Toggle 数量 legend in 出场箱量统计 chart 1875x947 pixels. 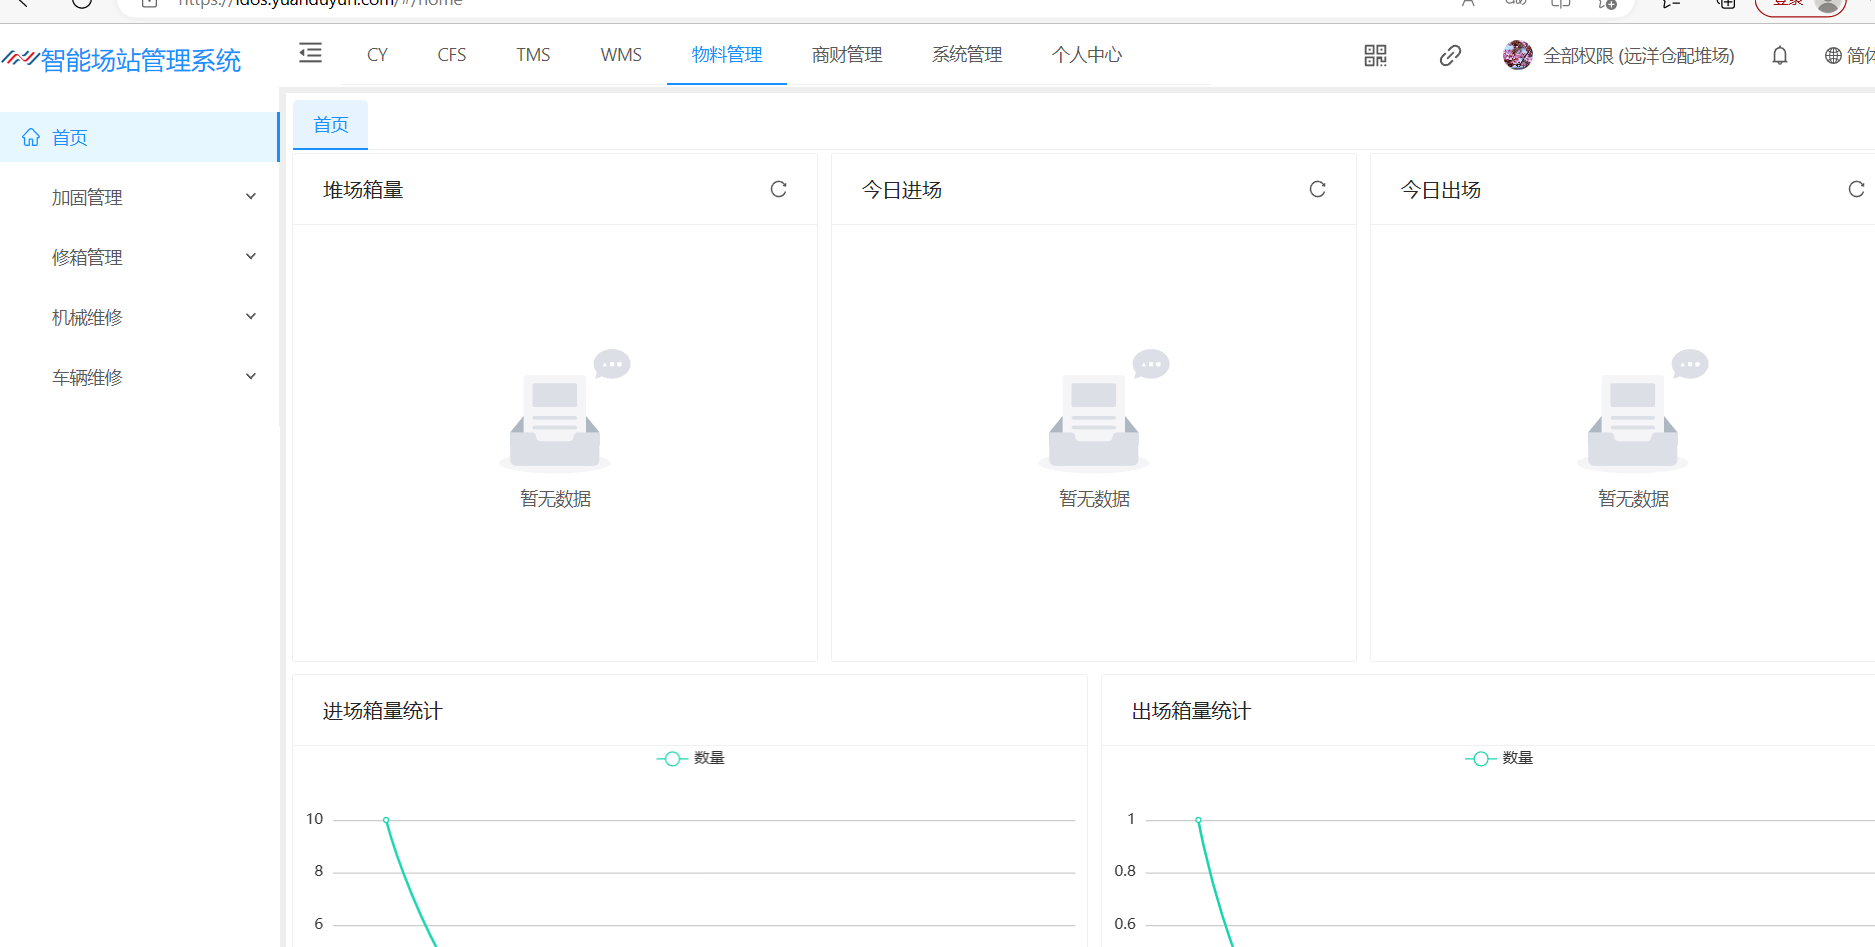click(x=1500, y=758)
